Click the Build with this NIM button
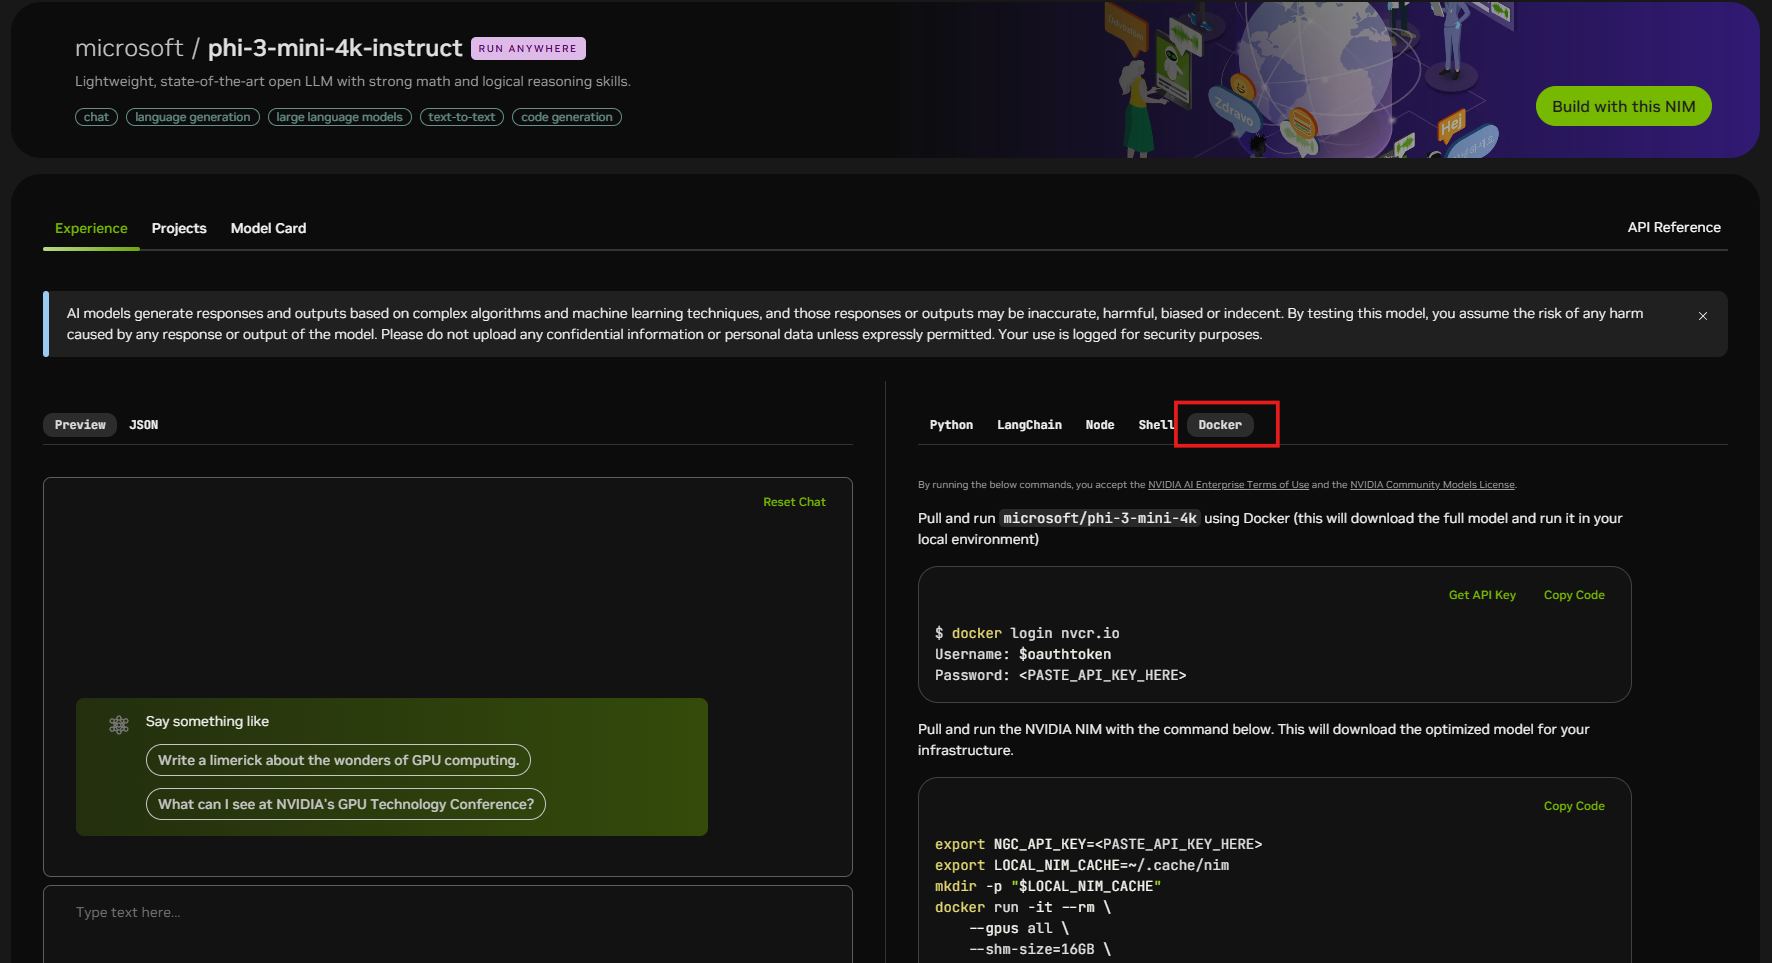Viewport: 1772px width, 963px height. pos(1622,106)
